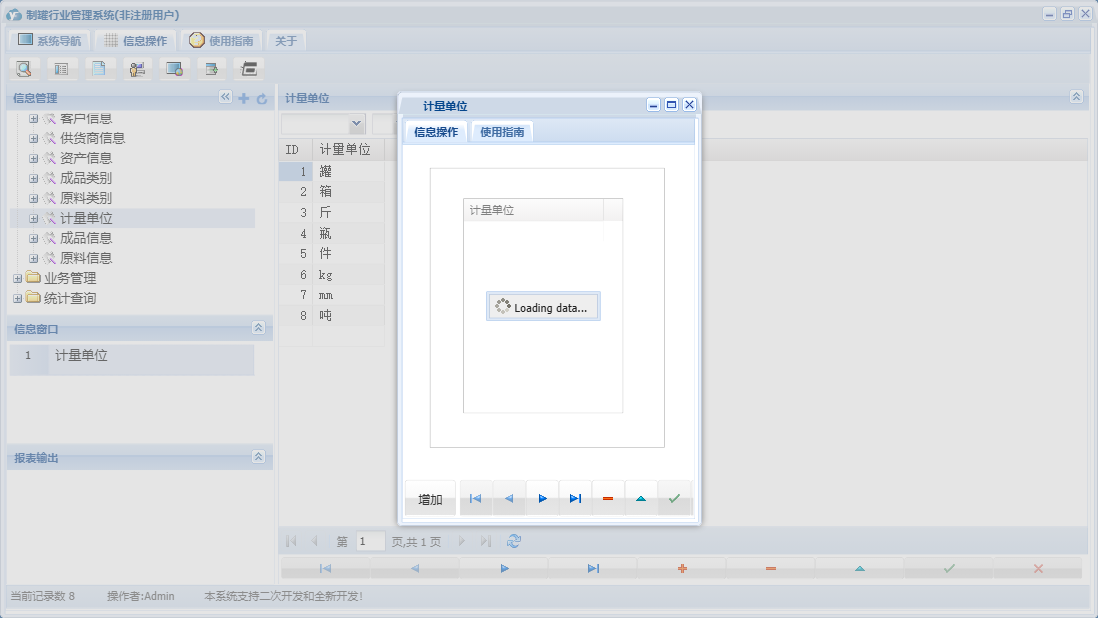
Task: Select the 箱 row in the table
Action: click(332, 192)
